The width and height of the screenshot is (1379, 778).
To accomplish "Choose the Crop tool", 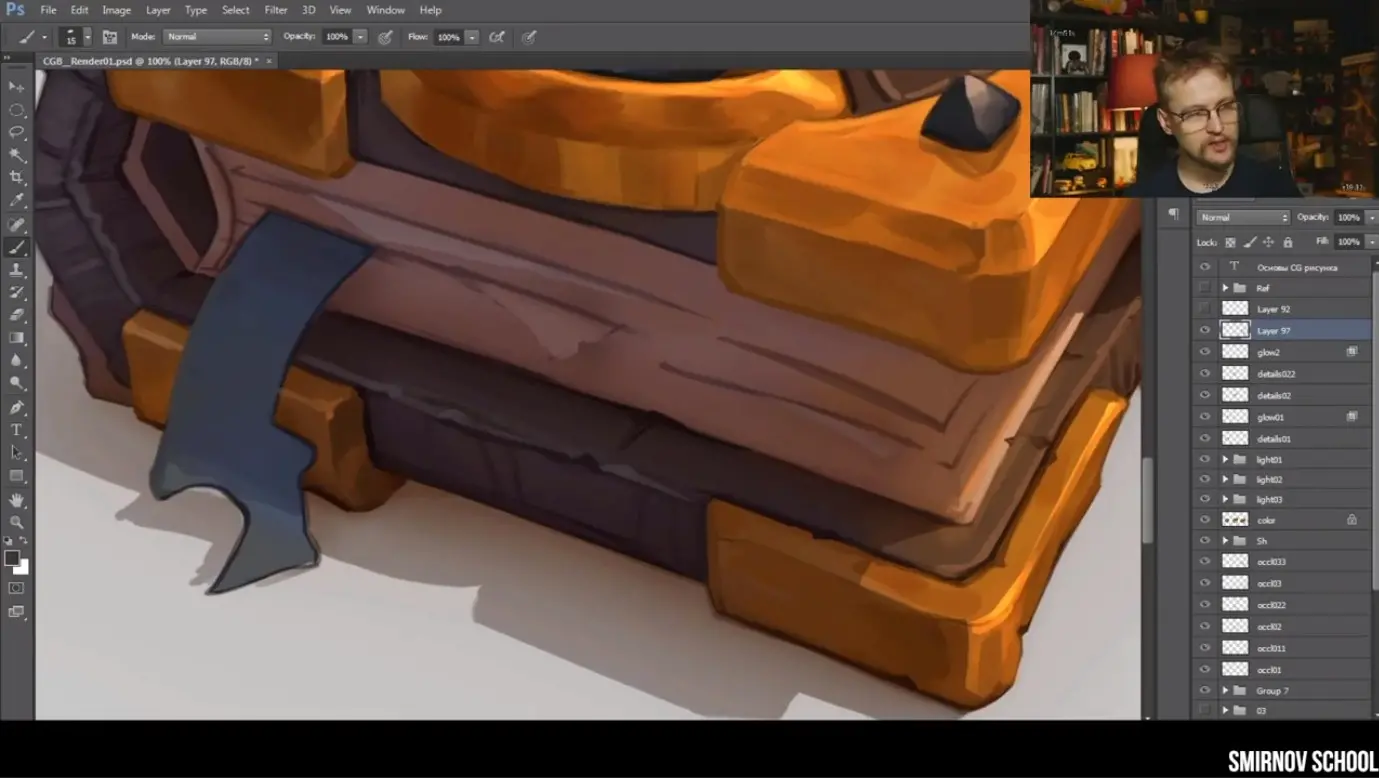I will coord(17,178).
